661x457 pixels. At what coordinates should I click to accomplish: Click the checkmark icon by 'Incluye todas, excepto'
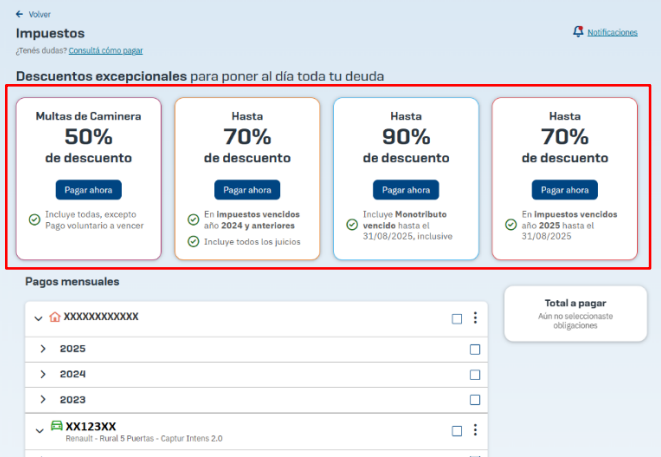pyautogui.click(x=35, y=220)
